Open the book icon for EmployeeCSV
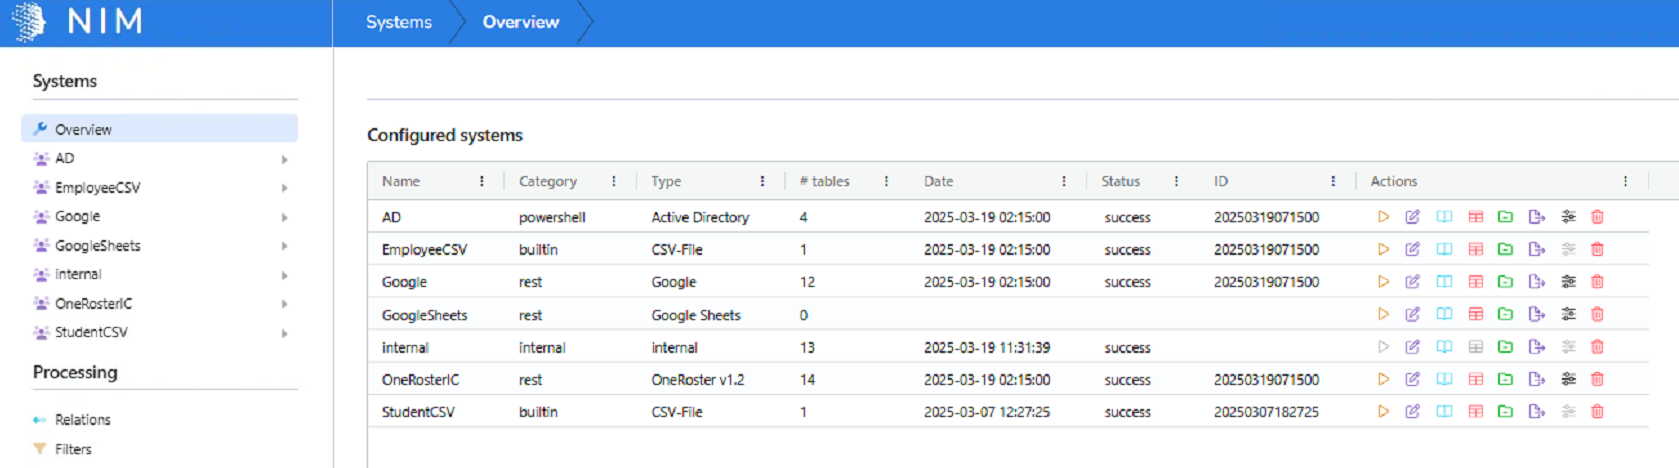Image resolution: width=1679 pixels, height=468 pixels. click(1444, 249)
